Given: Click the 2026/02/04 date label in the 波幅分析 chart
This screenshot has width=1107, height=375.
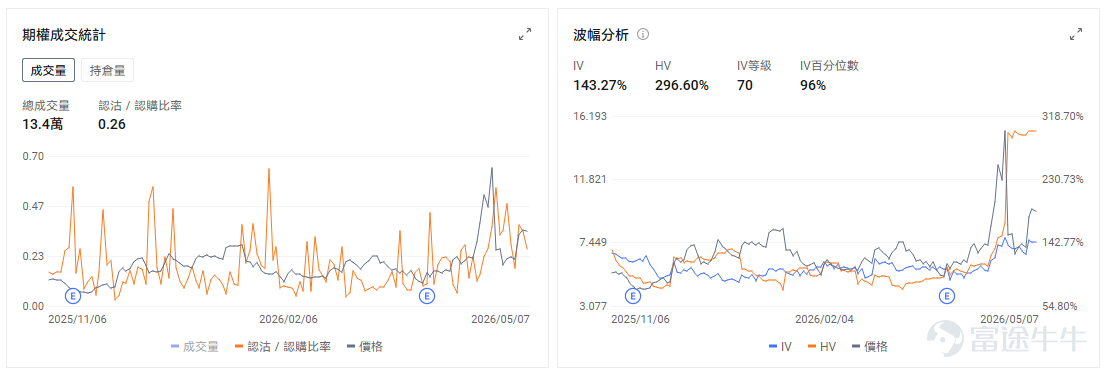Looking at the screenshot, I should [x=825, y=319].
